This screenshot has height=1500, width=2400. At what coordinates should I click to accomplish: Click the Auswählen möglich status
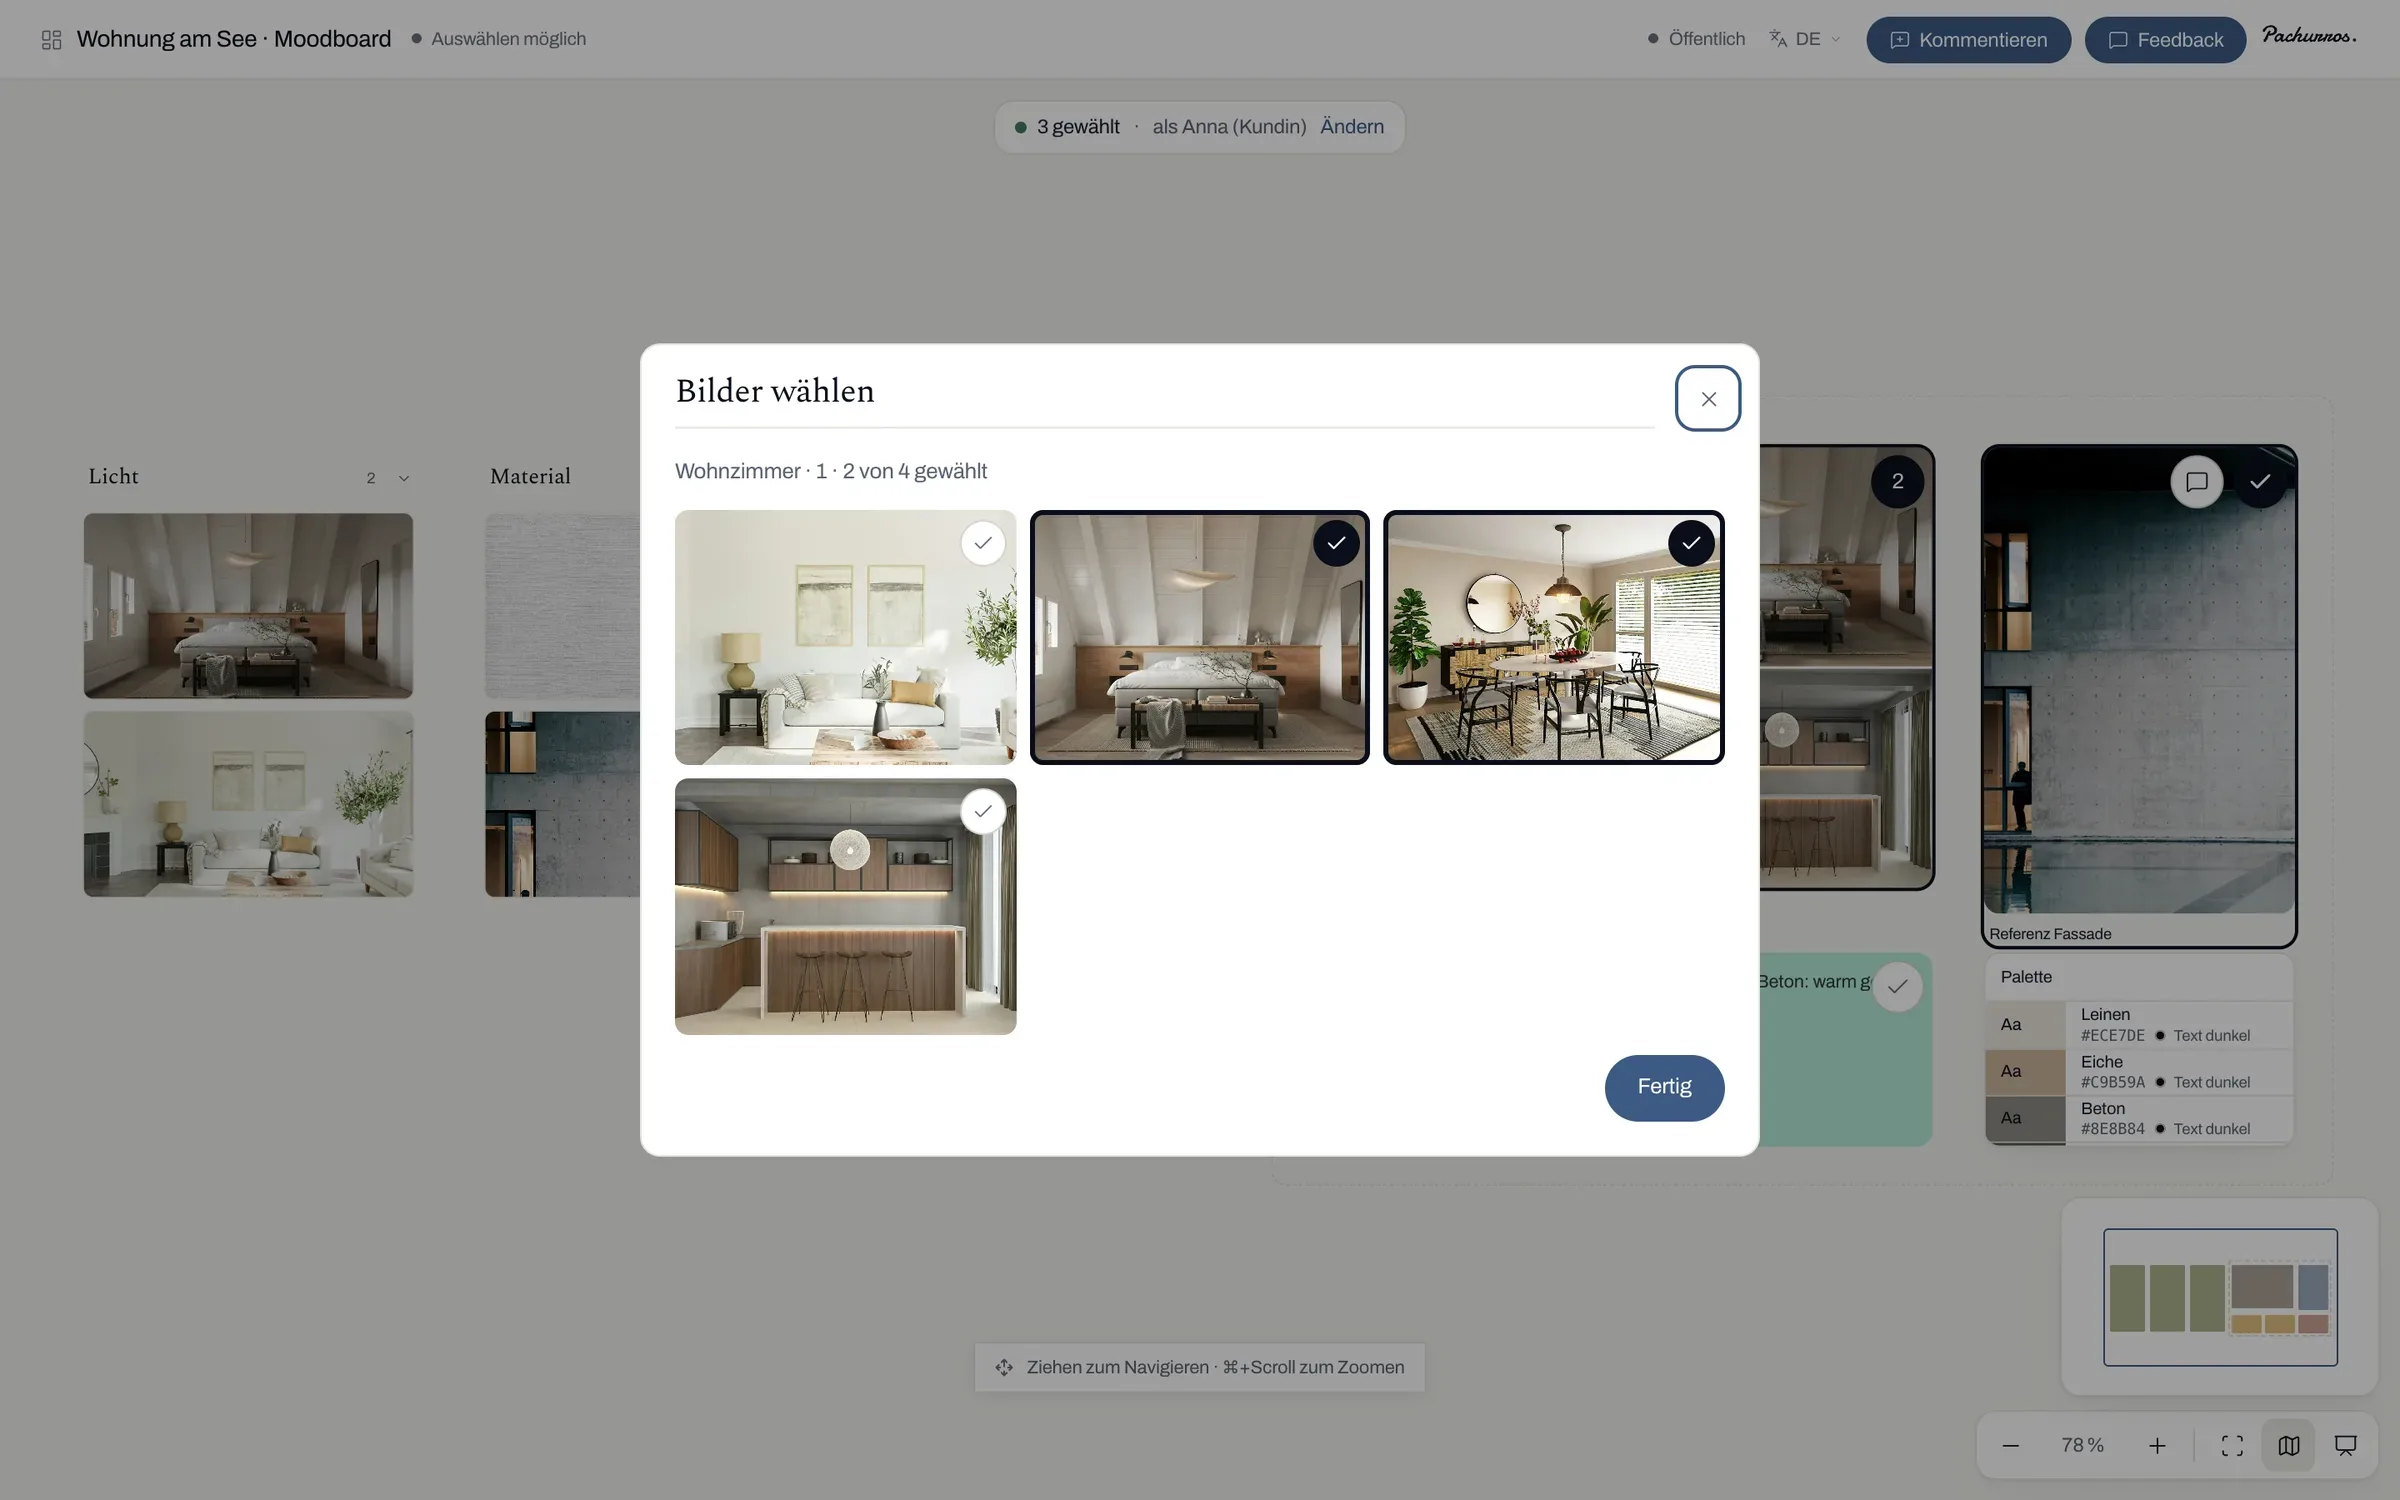coord(499,39)
